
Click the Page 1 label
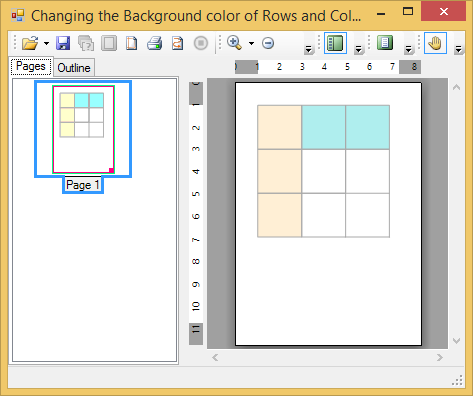pos(83,185)
